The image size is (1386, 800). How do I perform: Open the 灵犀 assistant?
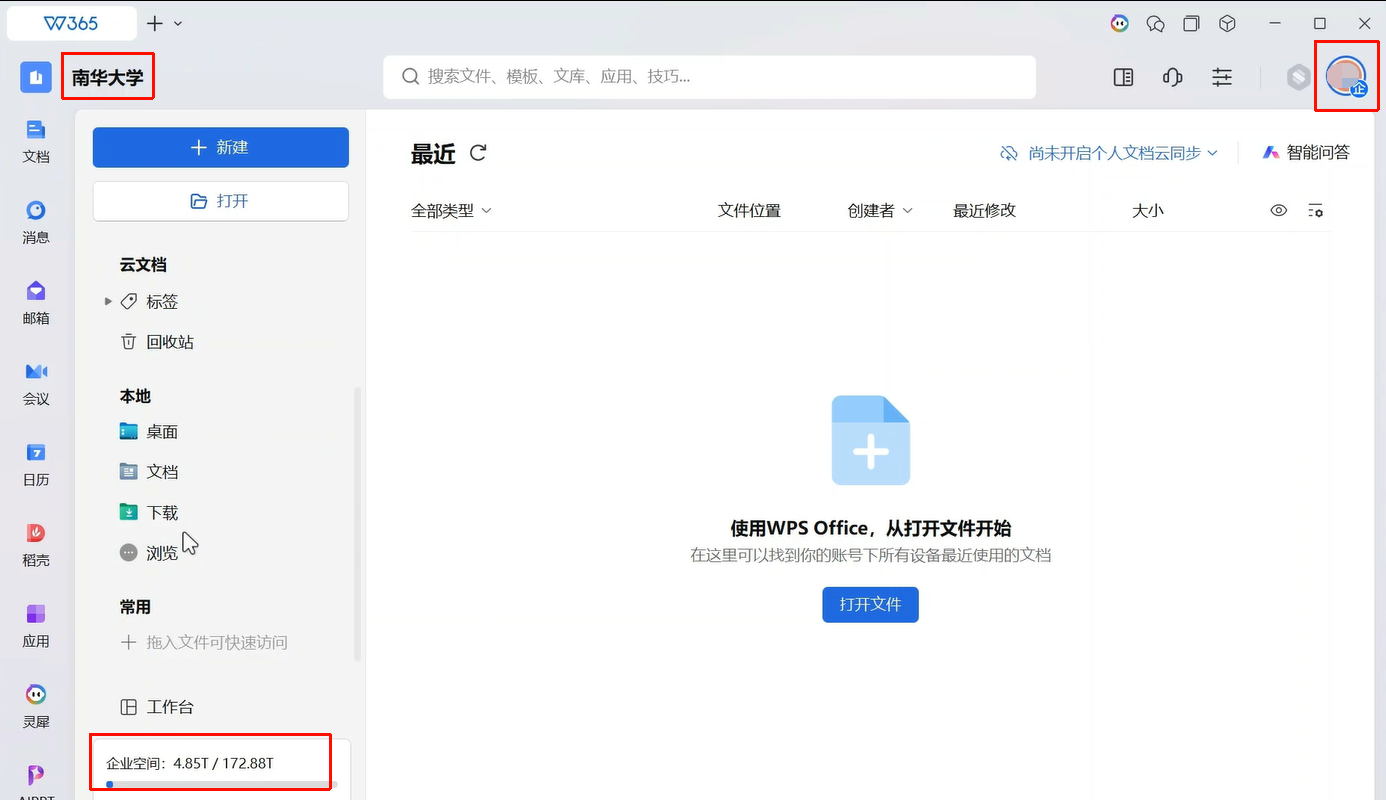pos(36,707)
